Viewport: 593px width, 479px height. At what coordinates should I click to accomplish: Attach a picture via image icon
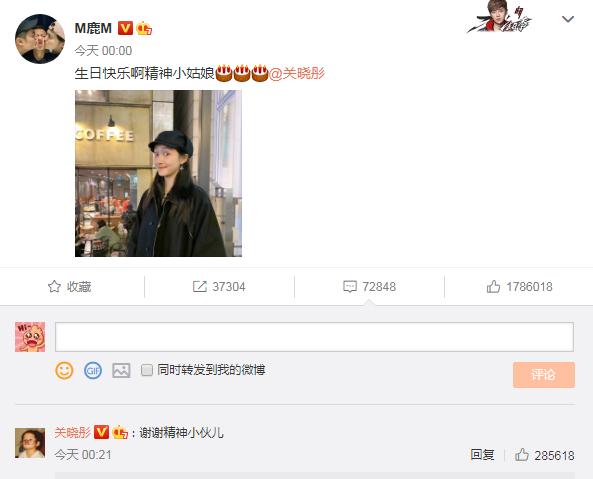tap(121, 370)
